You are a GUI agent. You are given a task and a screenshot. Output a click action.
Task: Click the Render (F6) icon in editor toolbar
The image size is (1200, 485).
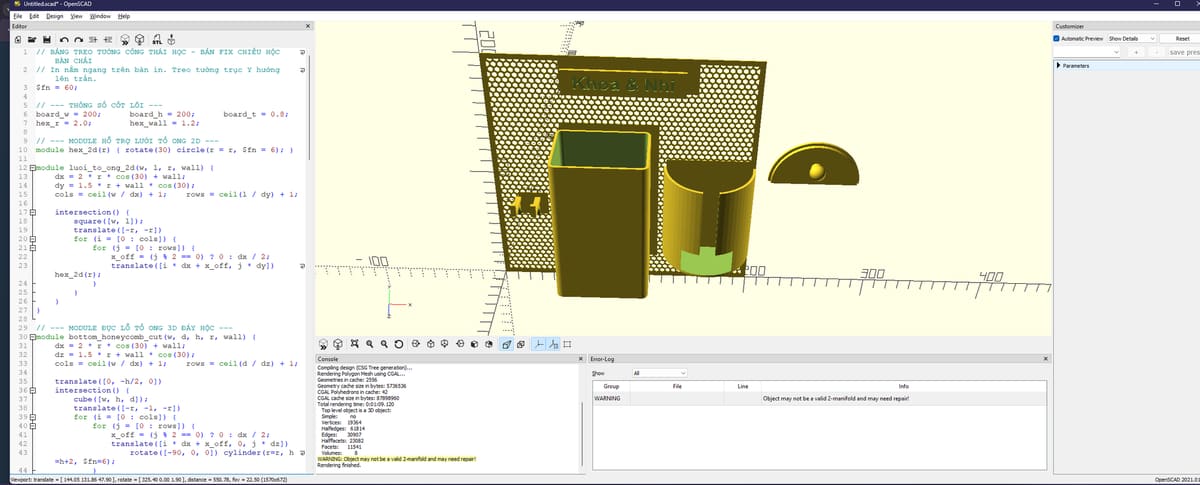[x=139, y=39]
